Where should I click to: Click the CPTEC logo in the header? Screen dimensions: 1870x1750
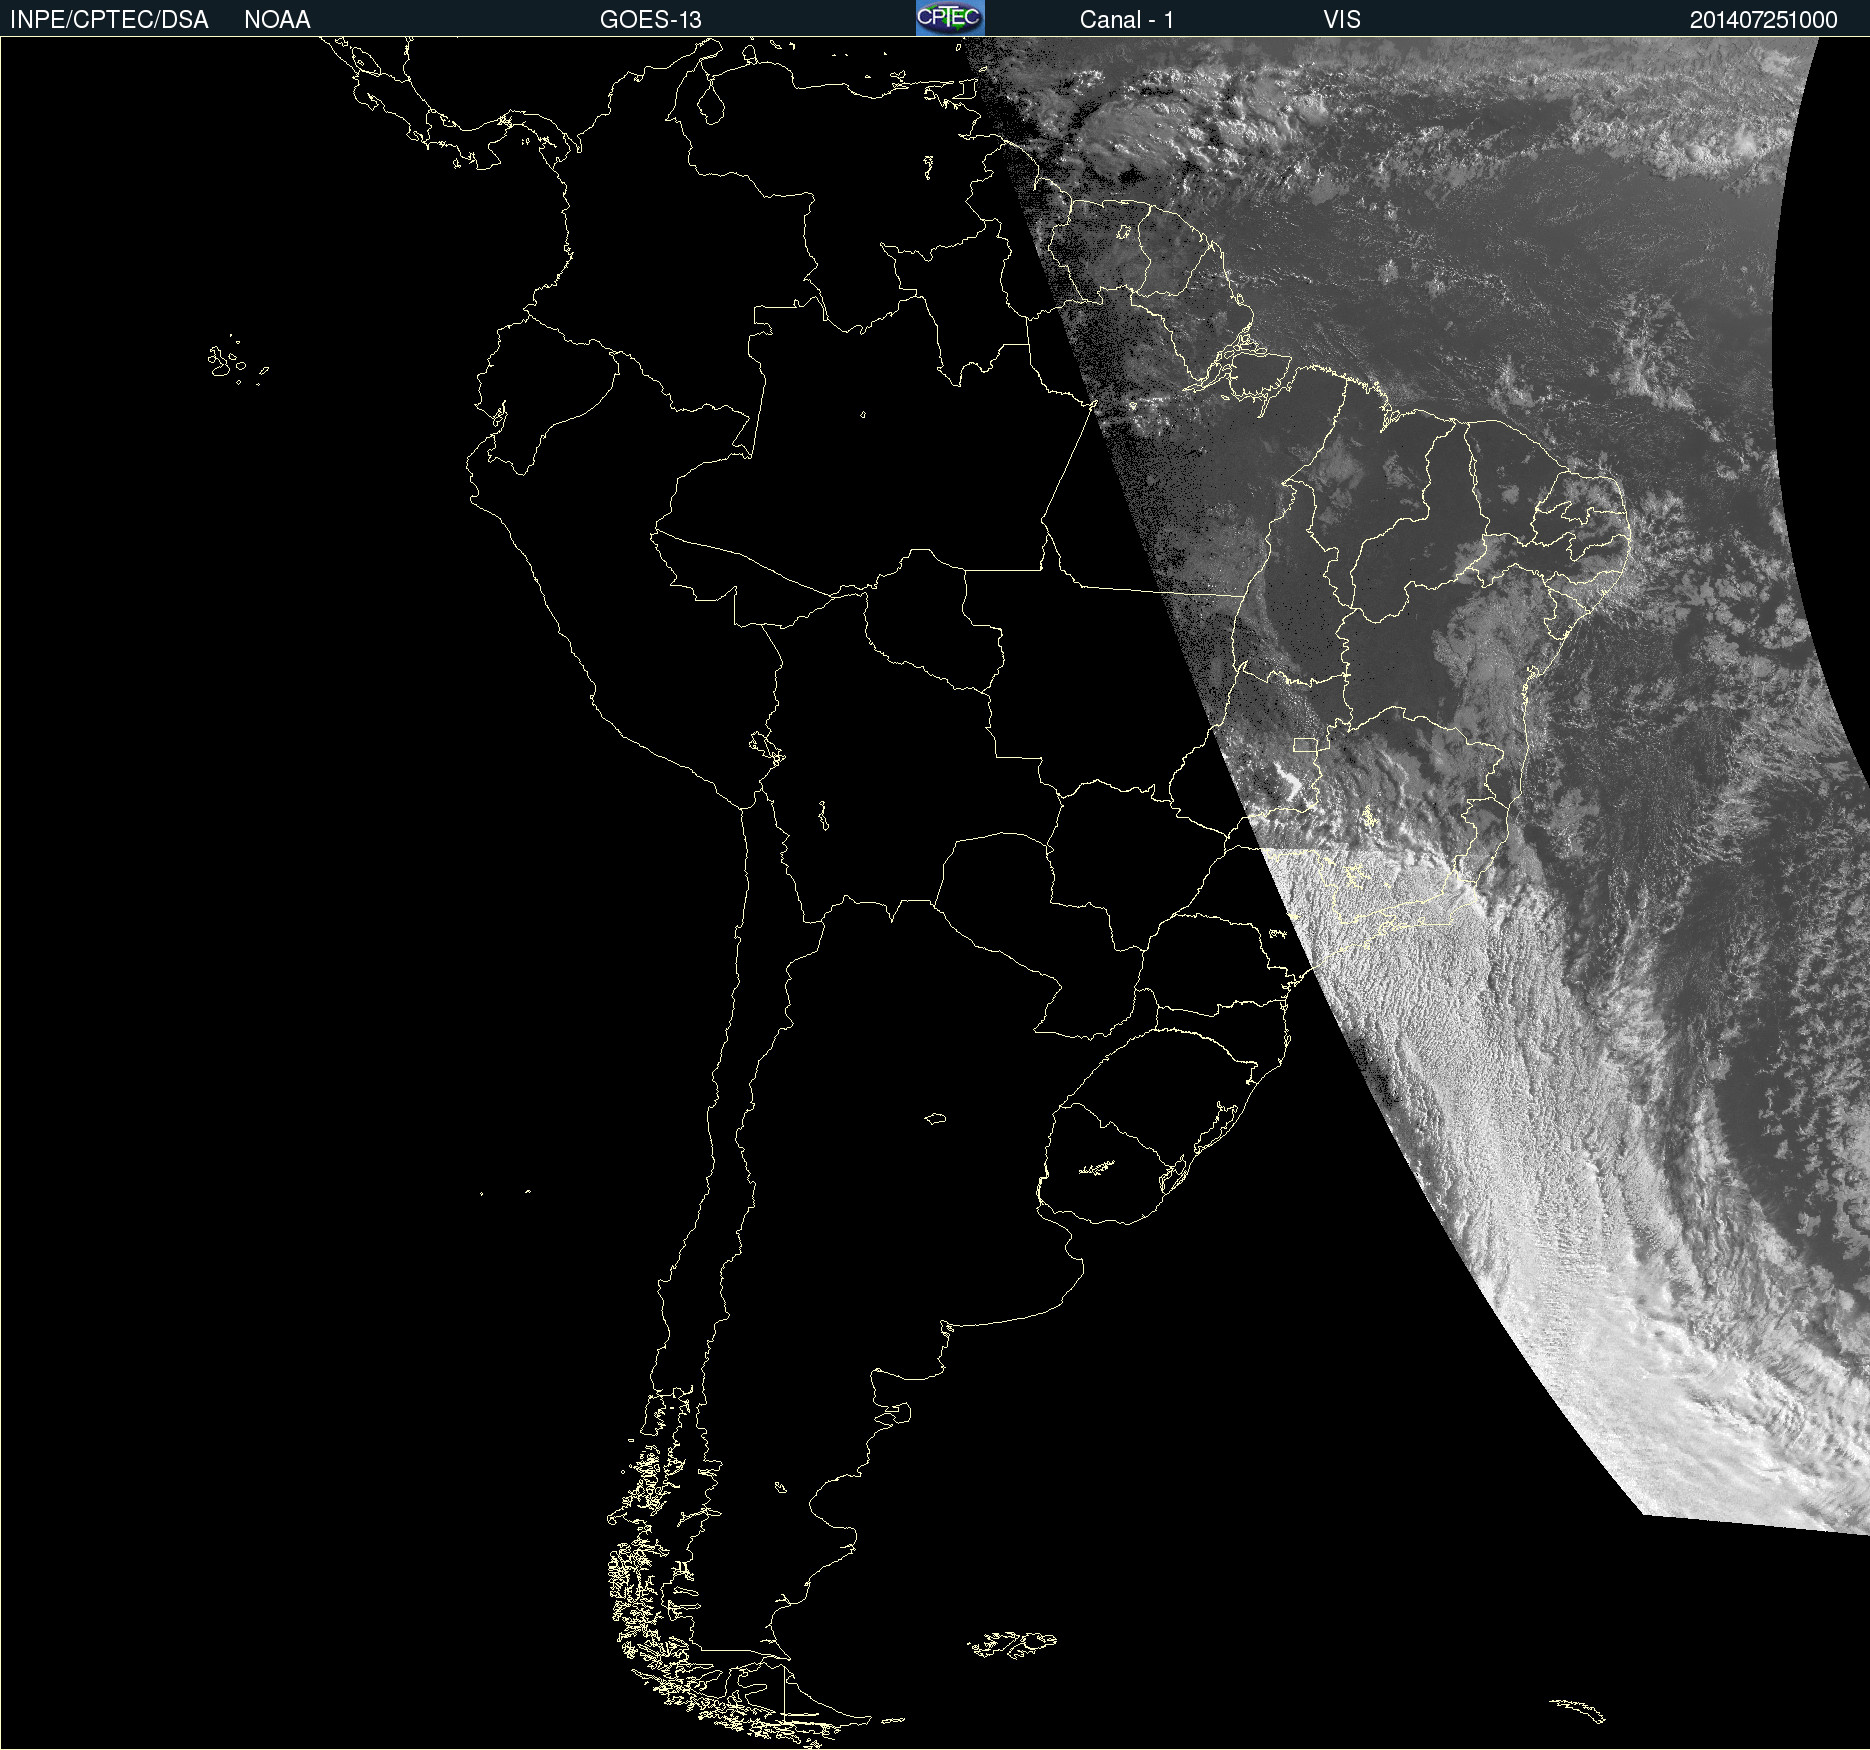(950, 18)
